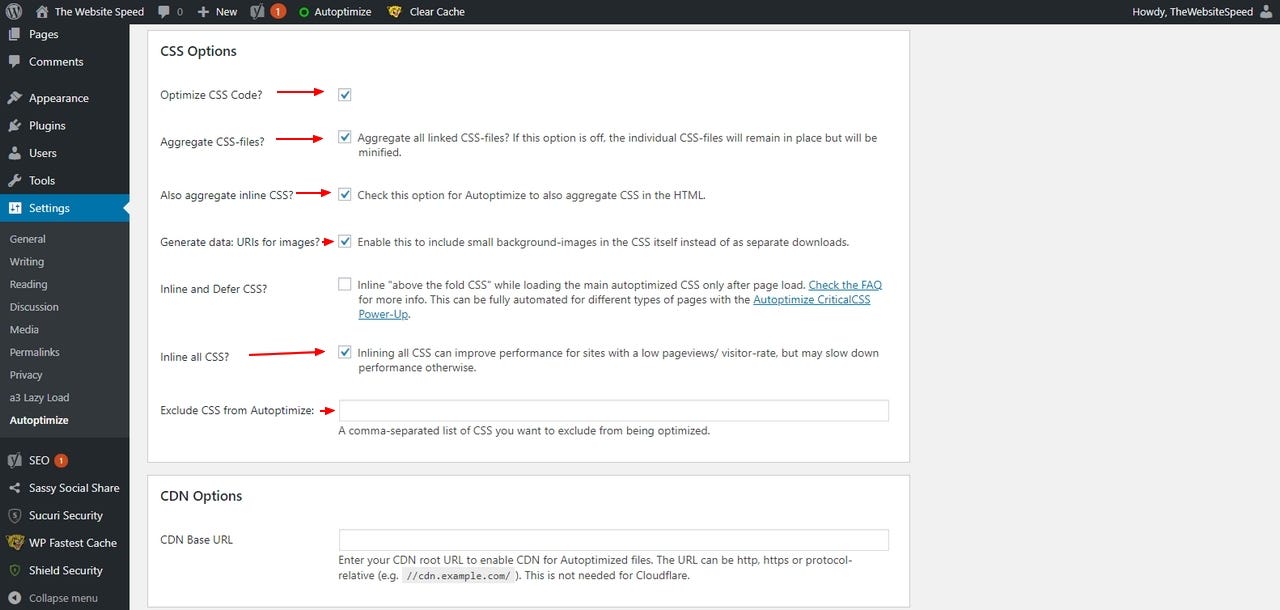The width and height of the screenshot is (1280, 610).
Task: Open Permalinks settings submenu item
Action: point(35,353)
